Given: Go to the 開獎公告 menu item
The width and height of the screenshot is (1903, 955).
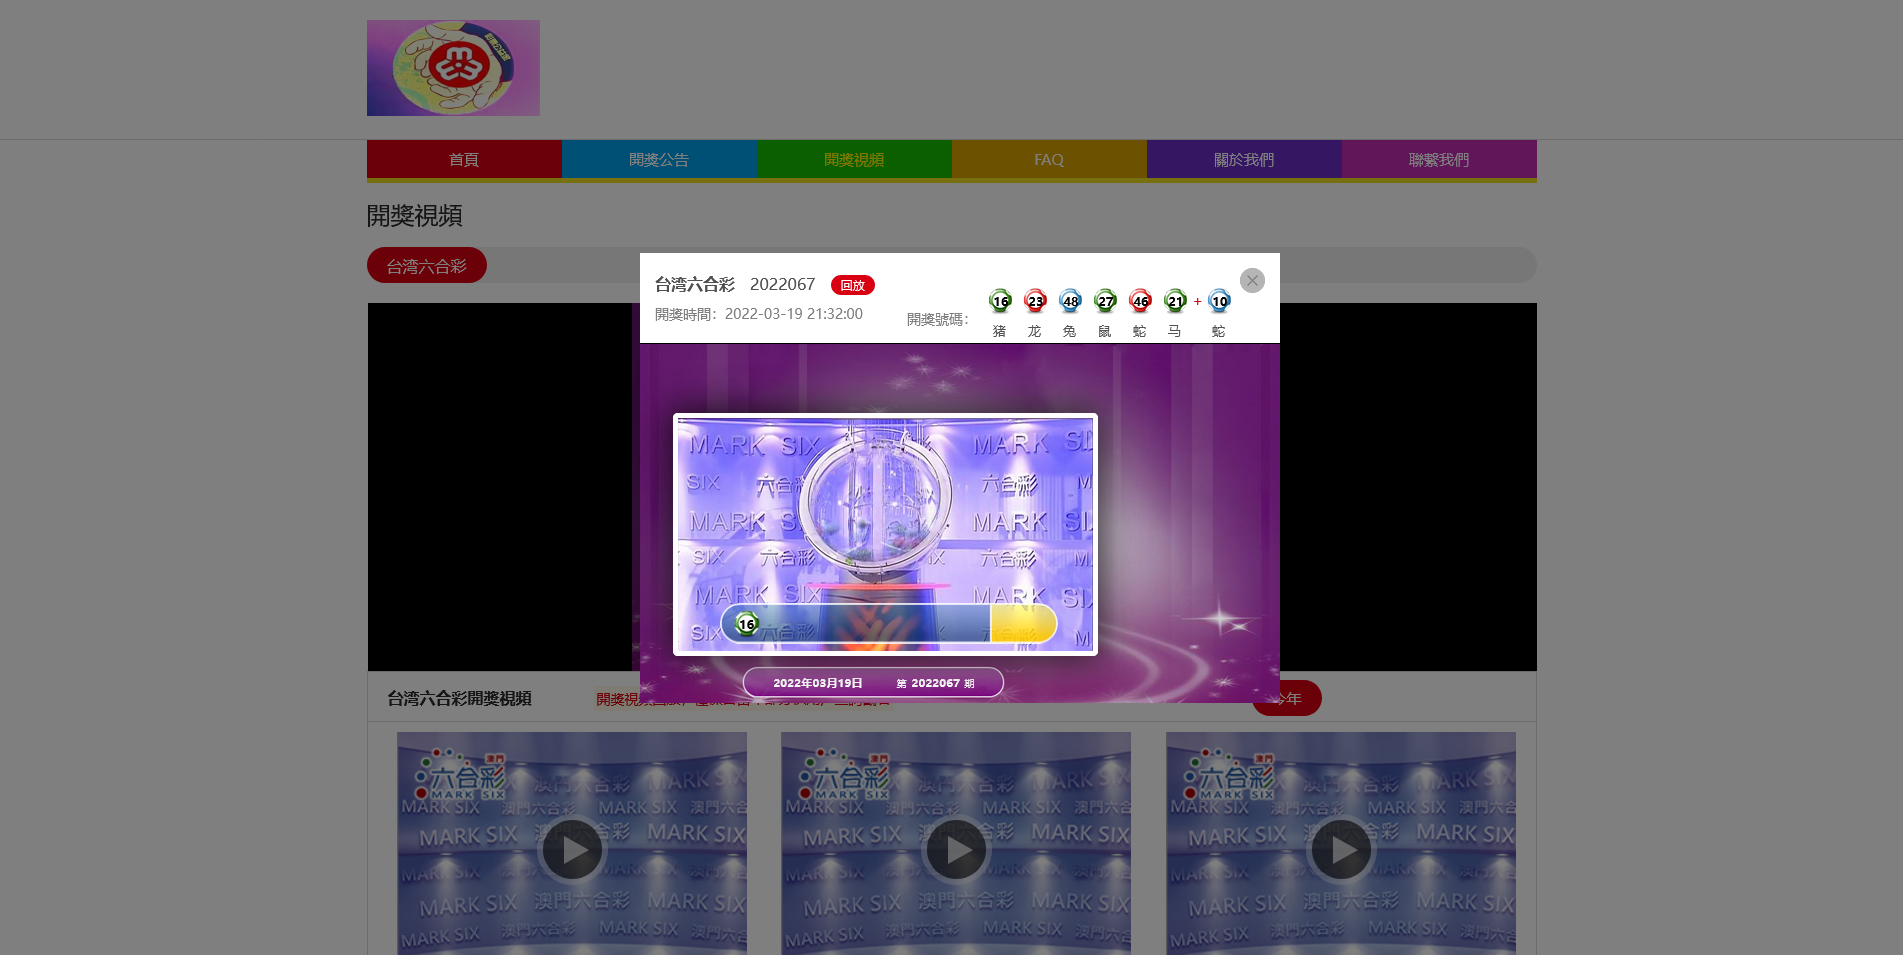Looking at the screenshot, I should coord(659,160).
